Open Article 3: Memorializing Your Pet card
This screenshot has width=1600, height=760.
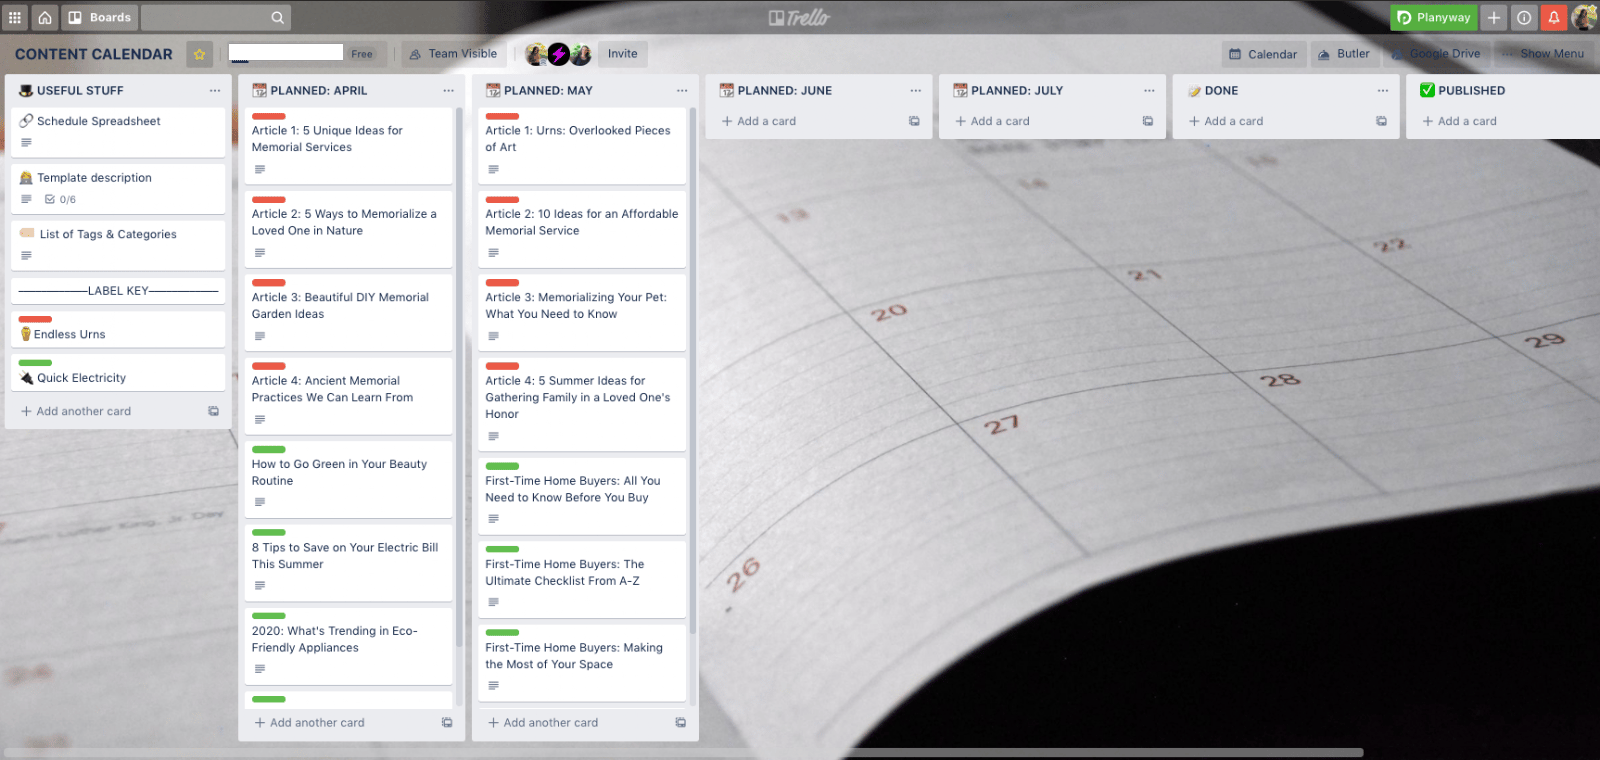[x=582, y=313]
